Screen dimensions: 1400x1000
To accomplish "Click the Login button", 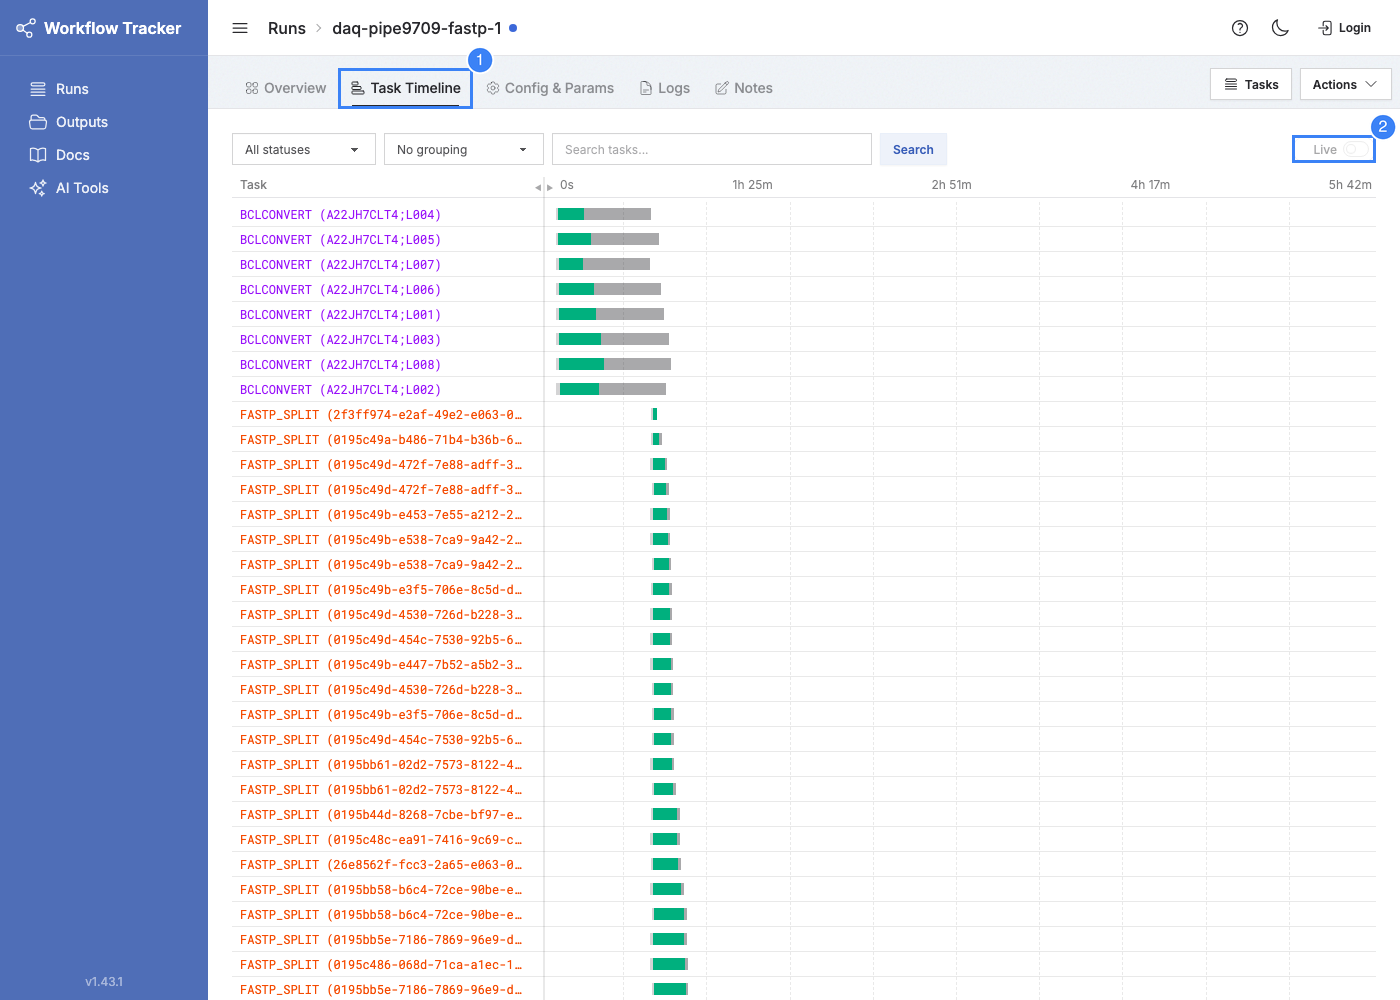I will (x=1344, y=28).
